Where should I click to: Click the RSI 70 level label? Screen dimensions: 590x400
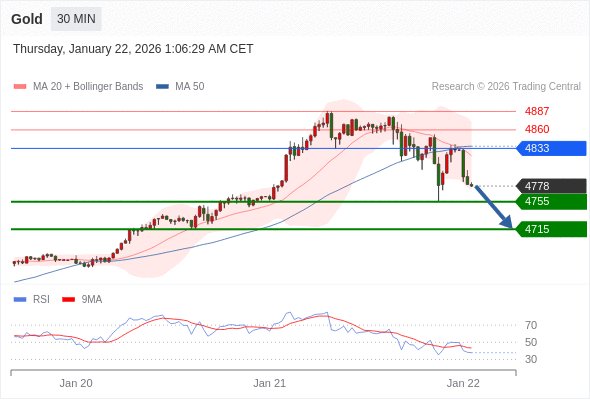pyautogui.click(x=531, y=325)
